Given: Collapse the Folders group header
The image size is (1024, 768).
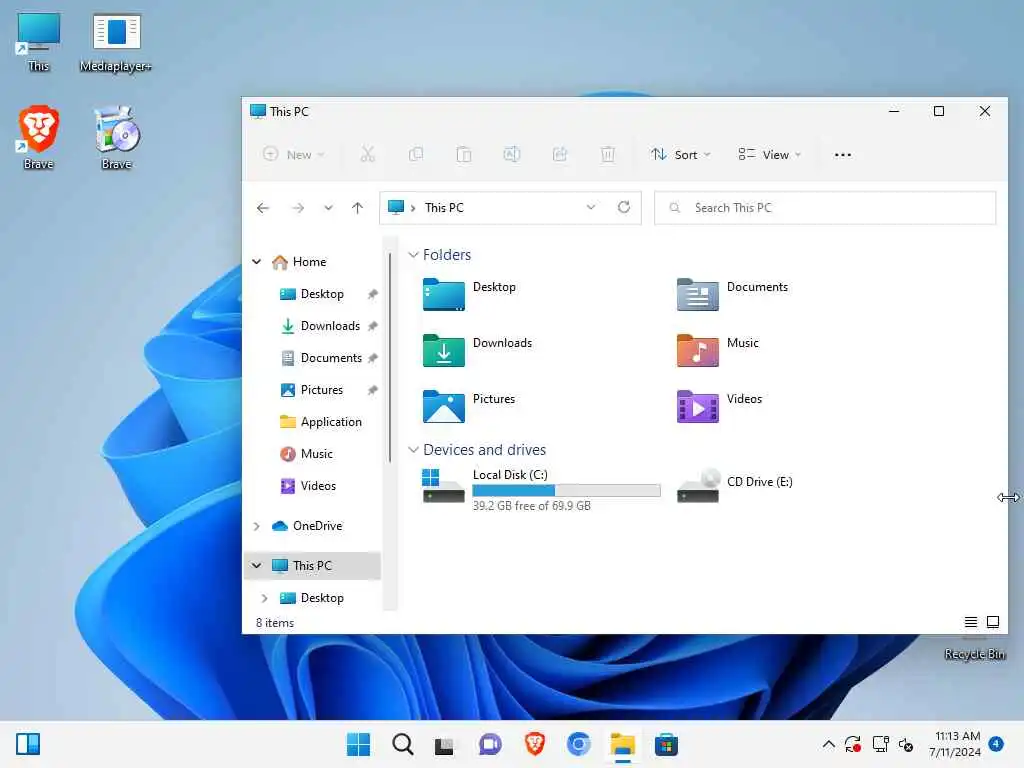Looking at the screenshot, I should coord(413,255).
